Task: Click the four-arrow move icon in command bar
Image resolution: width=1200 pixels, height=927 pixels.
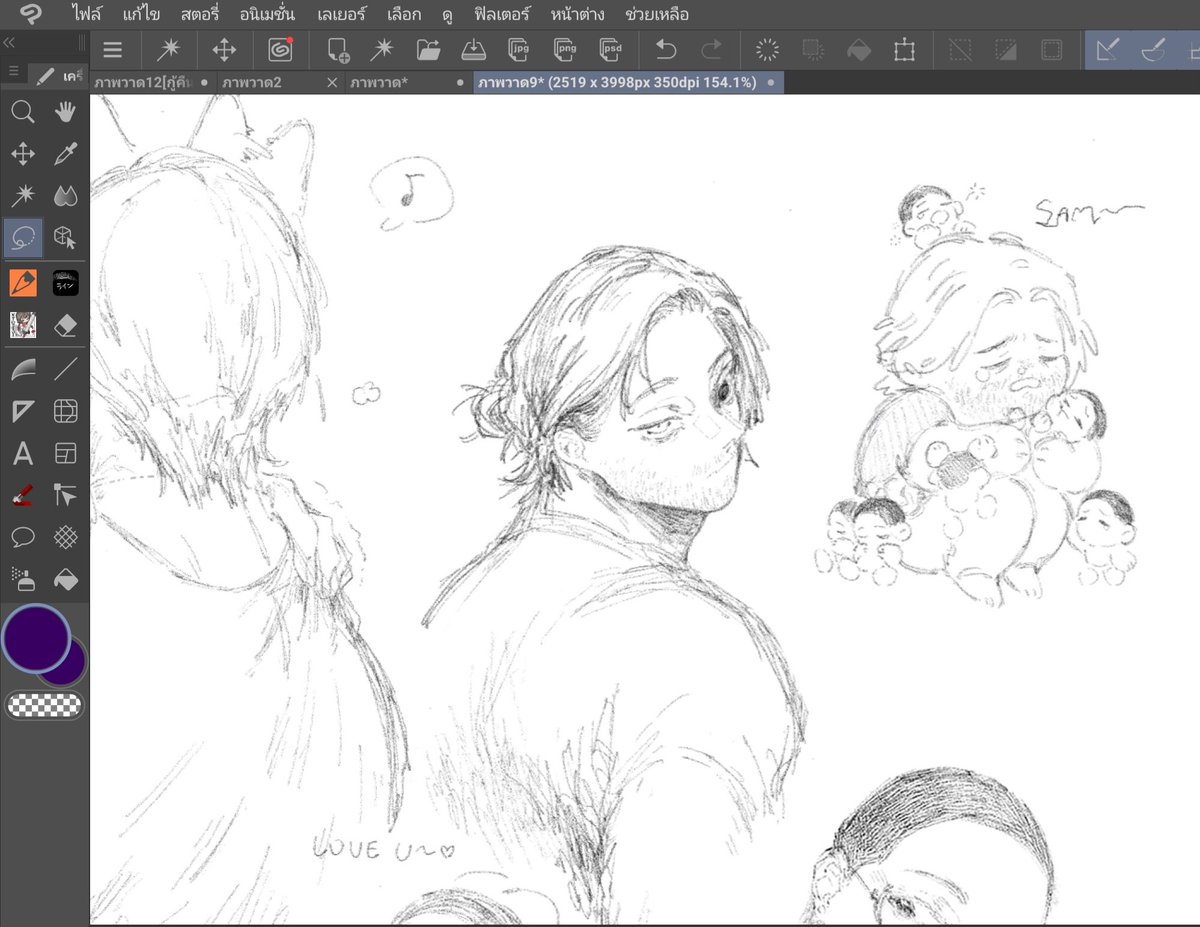Action: coord(224,50)
